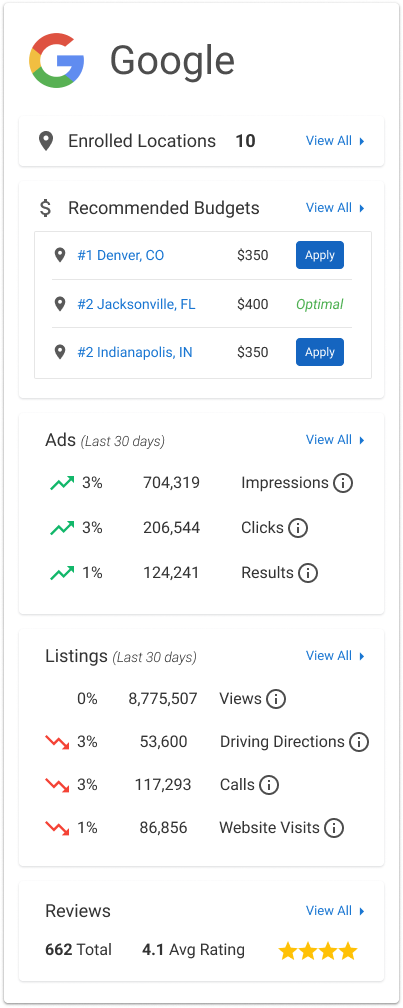Apply the $350 budget for Indianapolis, IN
Viewport: 403px width, 1008px height.
pyautogui.click(x=319, y=352)
